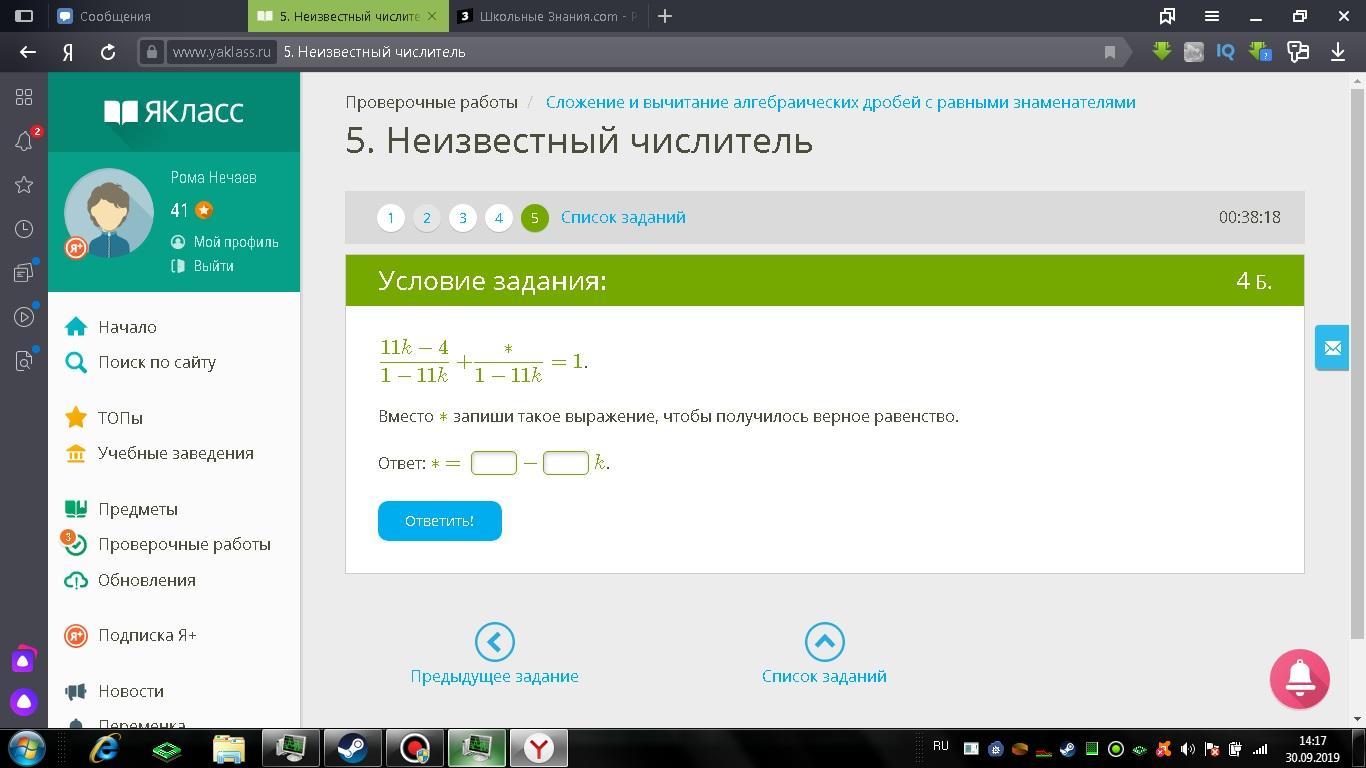1366x768 pixels.
Task: Open new browser tab with plus button
Action: (x=665, y=16)
